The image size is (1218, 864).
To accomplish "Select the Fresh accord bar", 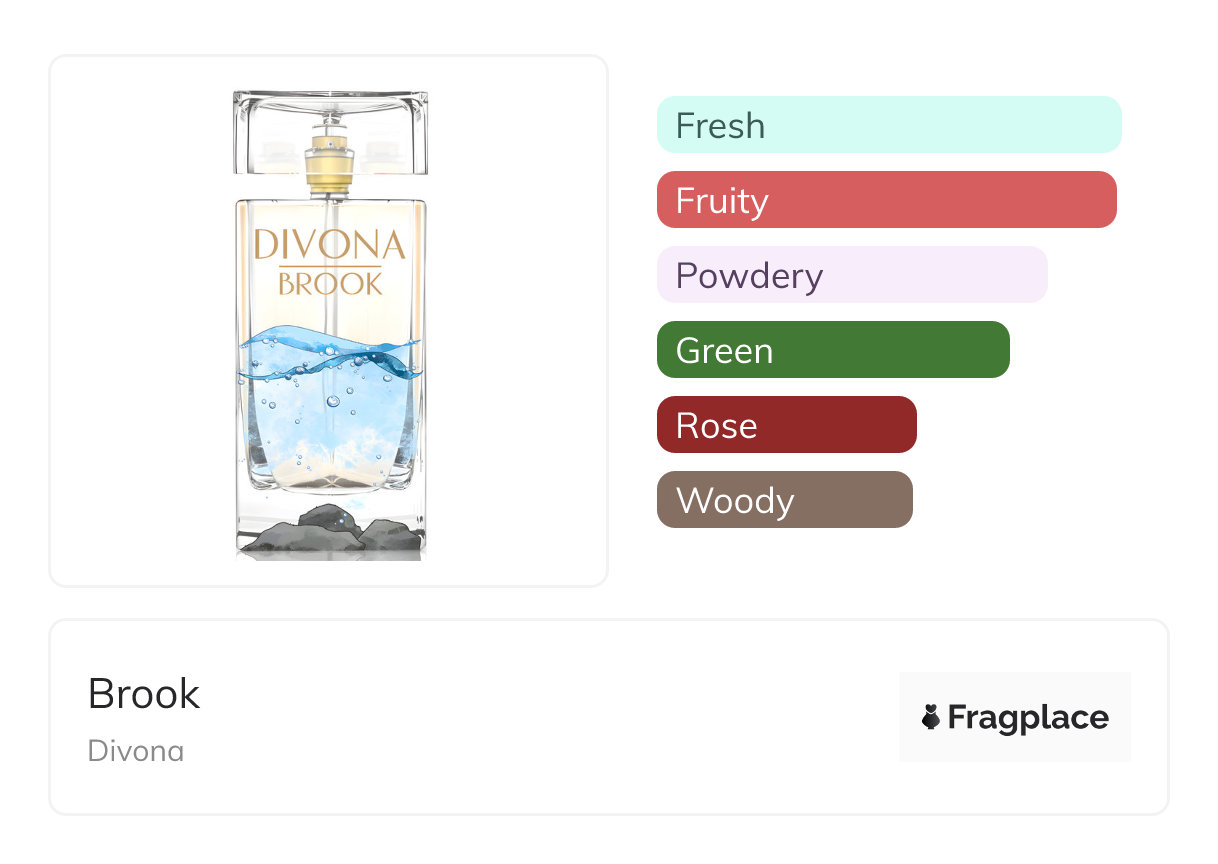I will pos(888,125).
